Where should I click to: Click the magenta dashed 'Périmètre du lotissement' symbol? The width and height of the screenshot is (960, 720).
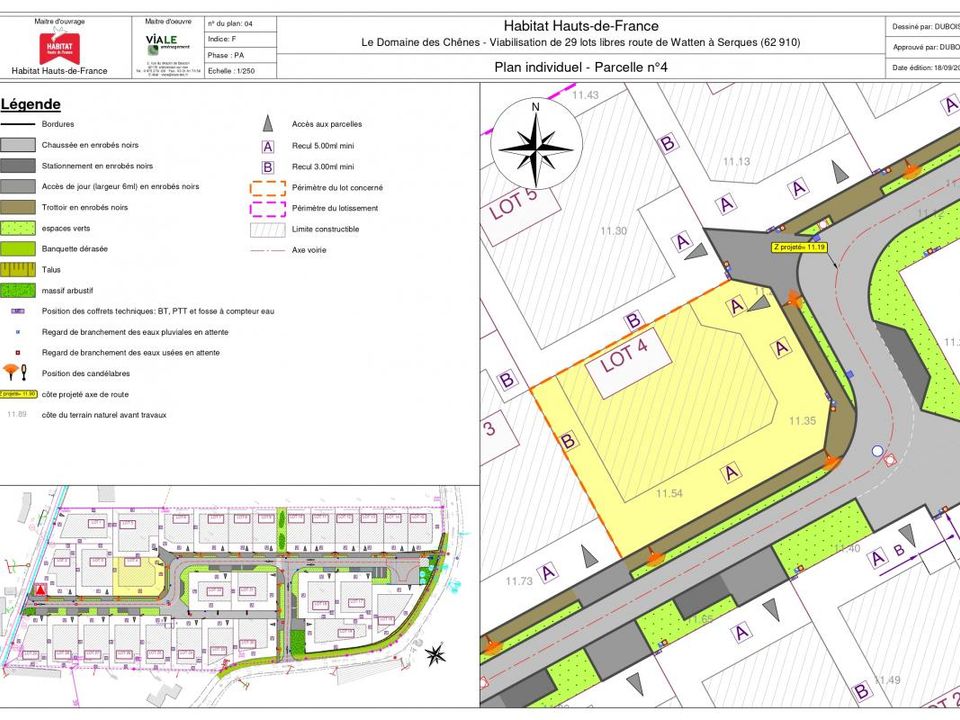click(268, 209)
